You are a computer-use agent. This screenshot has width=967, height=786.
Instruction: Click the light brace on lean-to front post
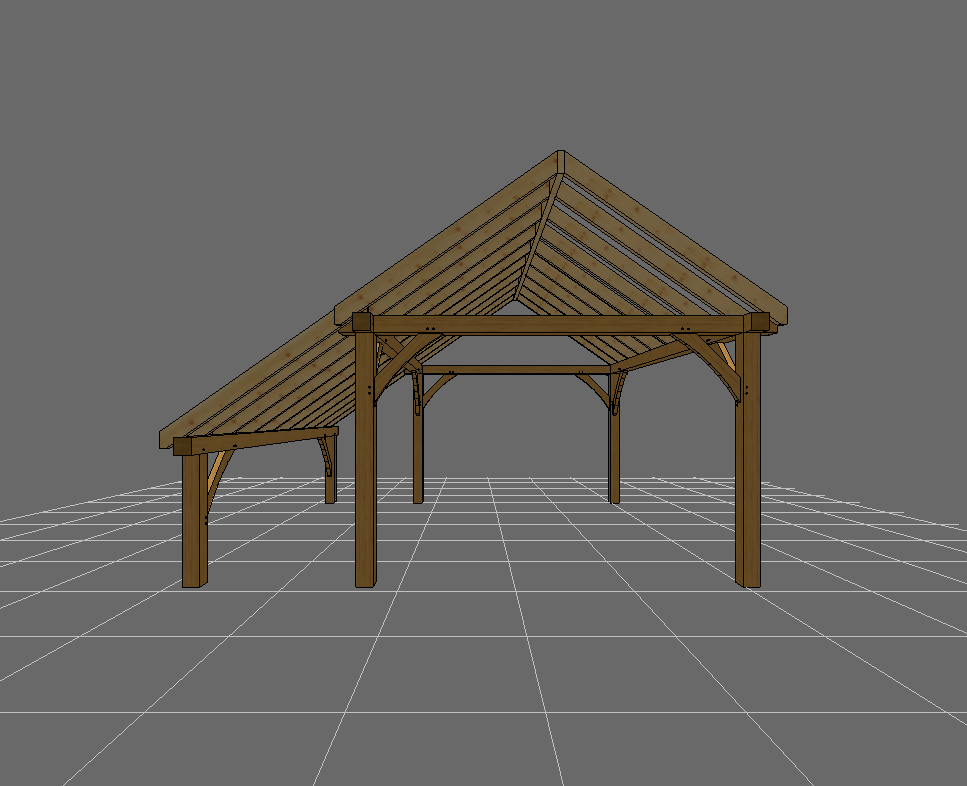[x=215, y=468]
